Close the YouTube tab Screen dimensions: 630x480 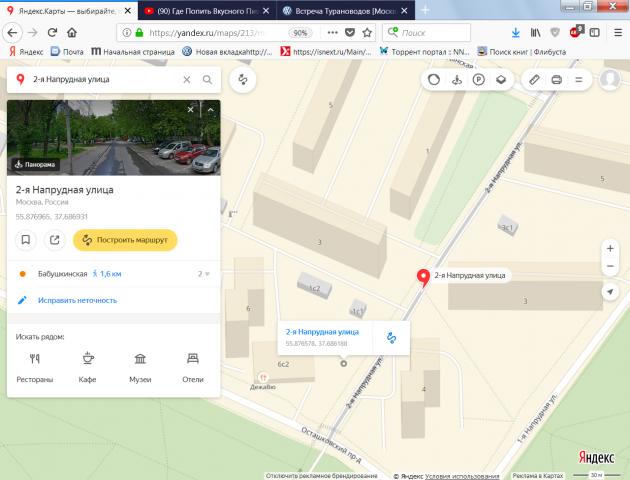click(266, 11)
